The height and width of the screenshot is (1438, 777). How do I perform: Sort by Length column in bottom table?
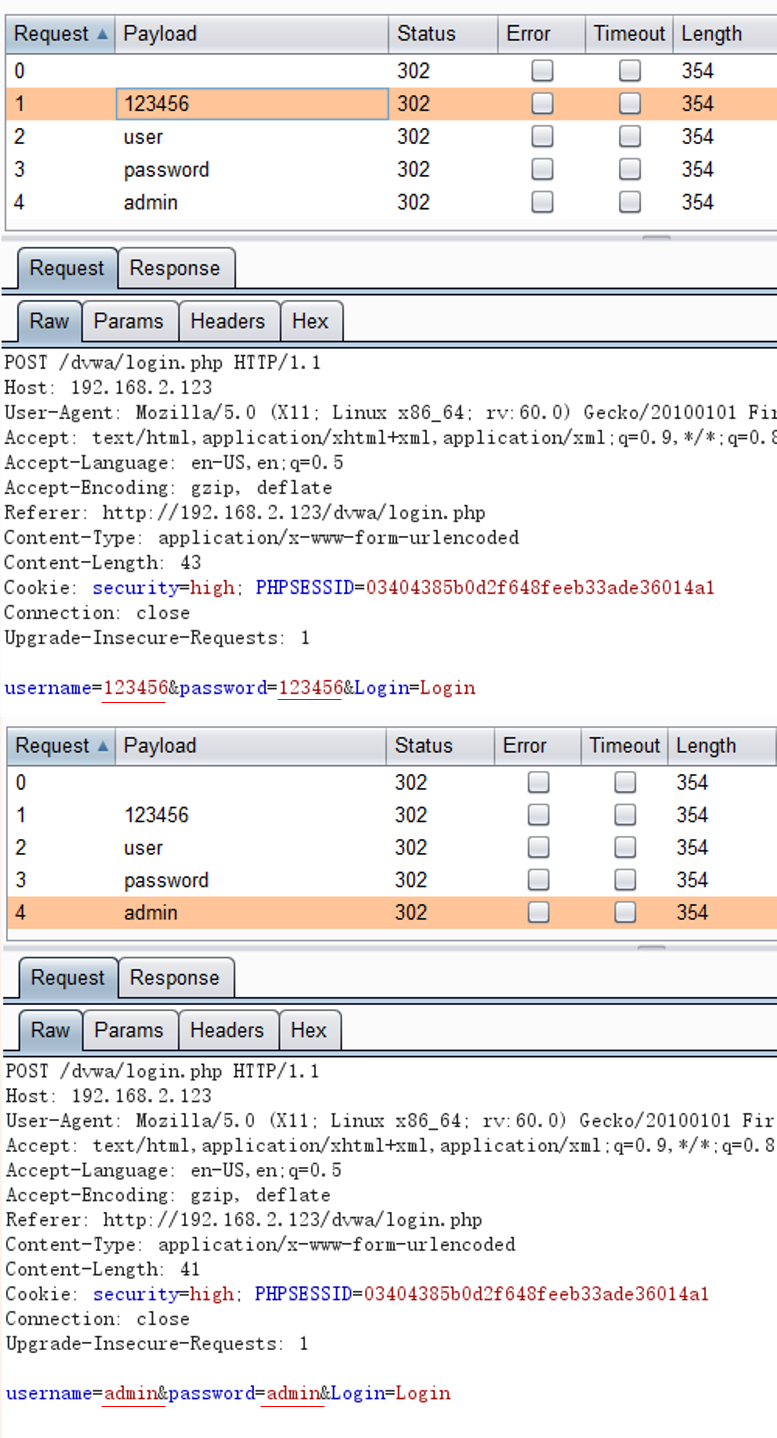(720, 746)
